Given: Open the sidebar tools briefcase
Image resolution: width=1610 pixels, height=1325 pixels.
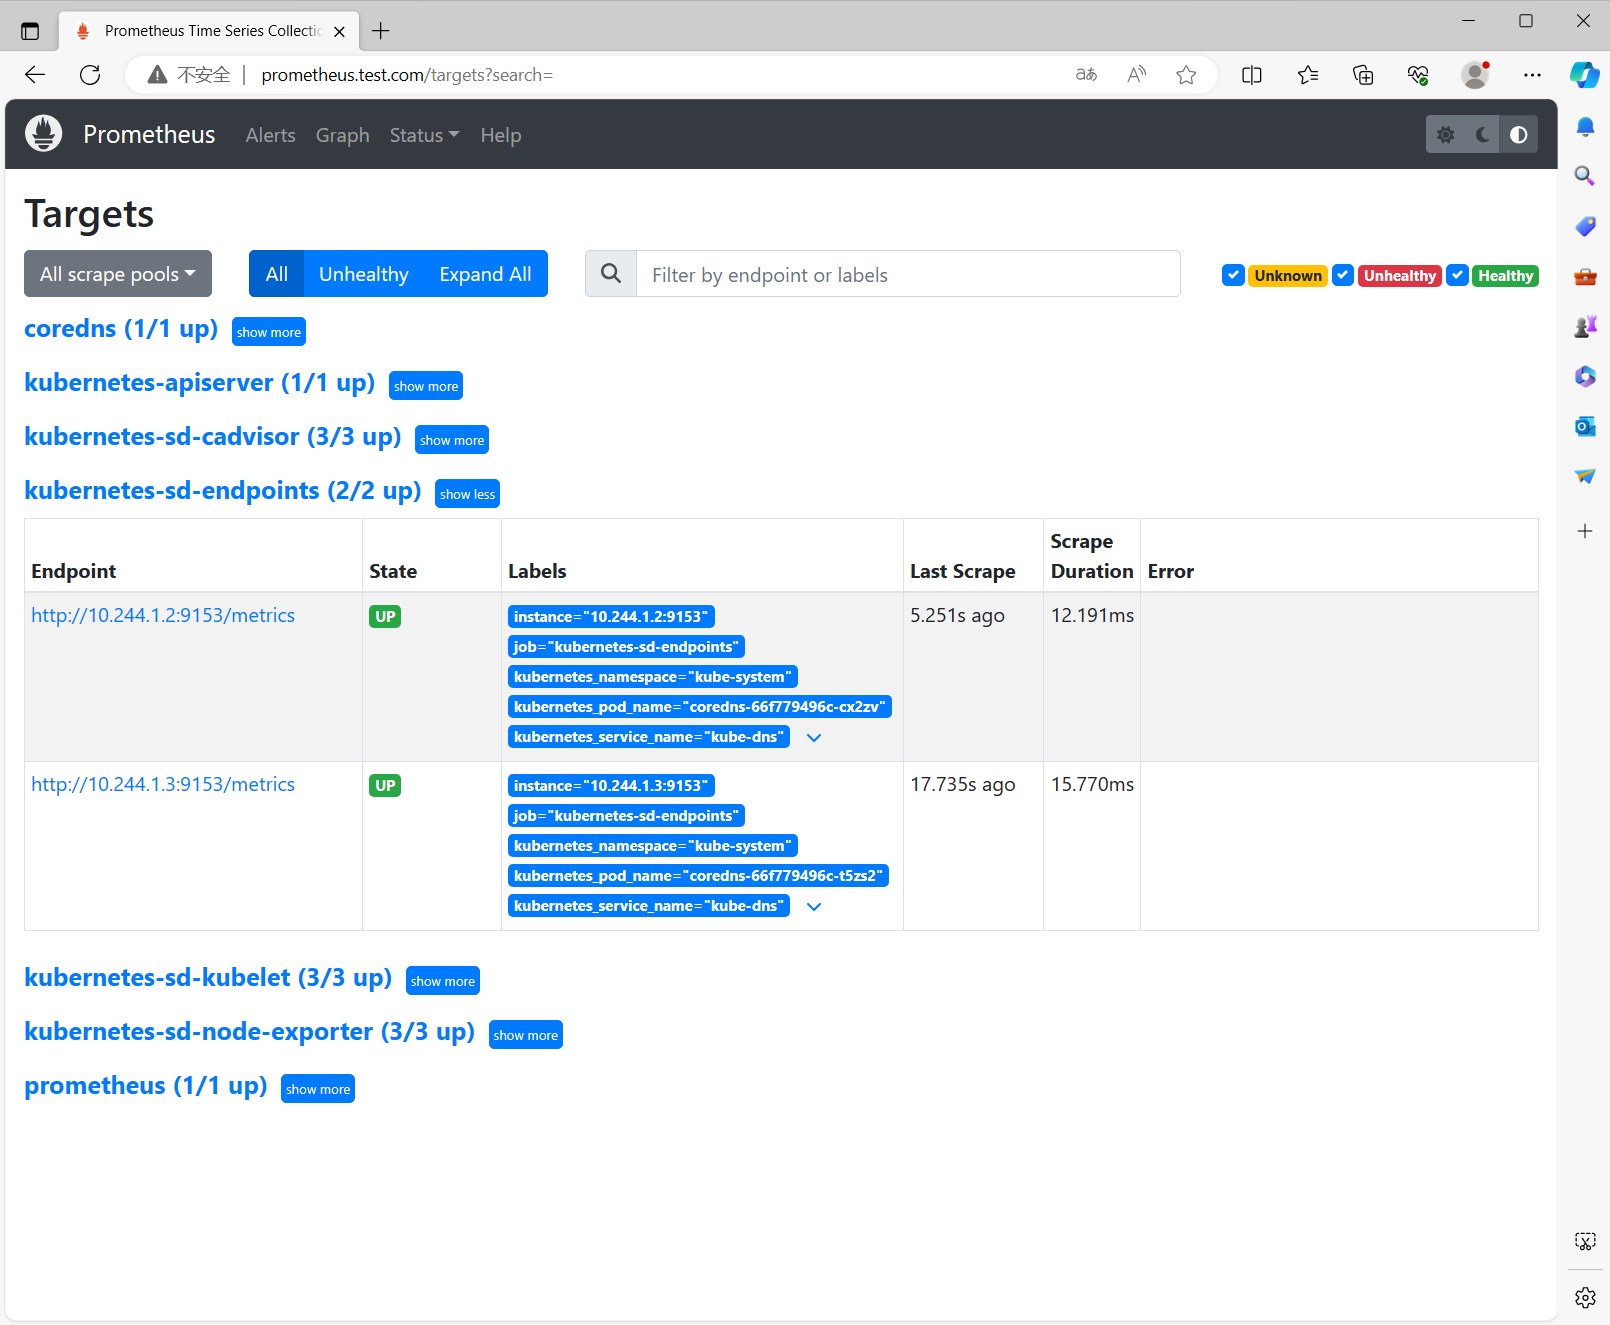Looking at the screenshot, I should (1585, 276).
